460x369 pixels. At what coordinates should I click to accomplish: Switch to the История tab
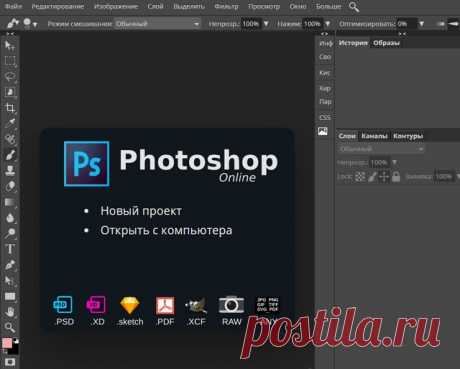[353, 43]
